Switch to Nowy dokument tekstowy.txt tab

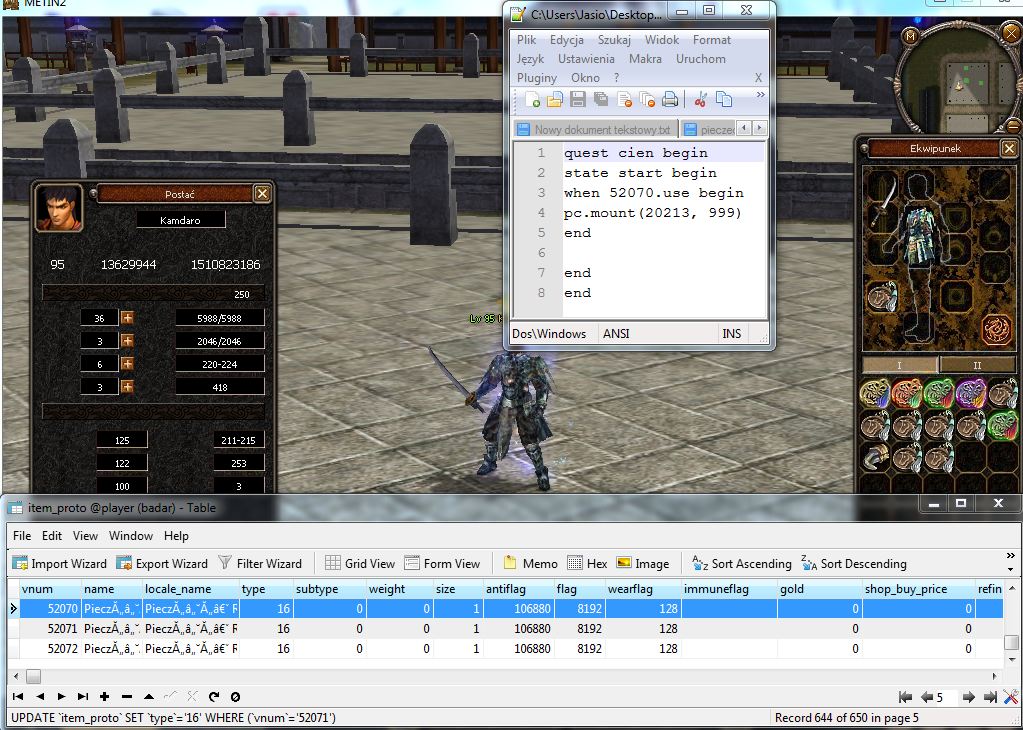(x=595, y=129)
